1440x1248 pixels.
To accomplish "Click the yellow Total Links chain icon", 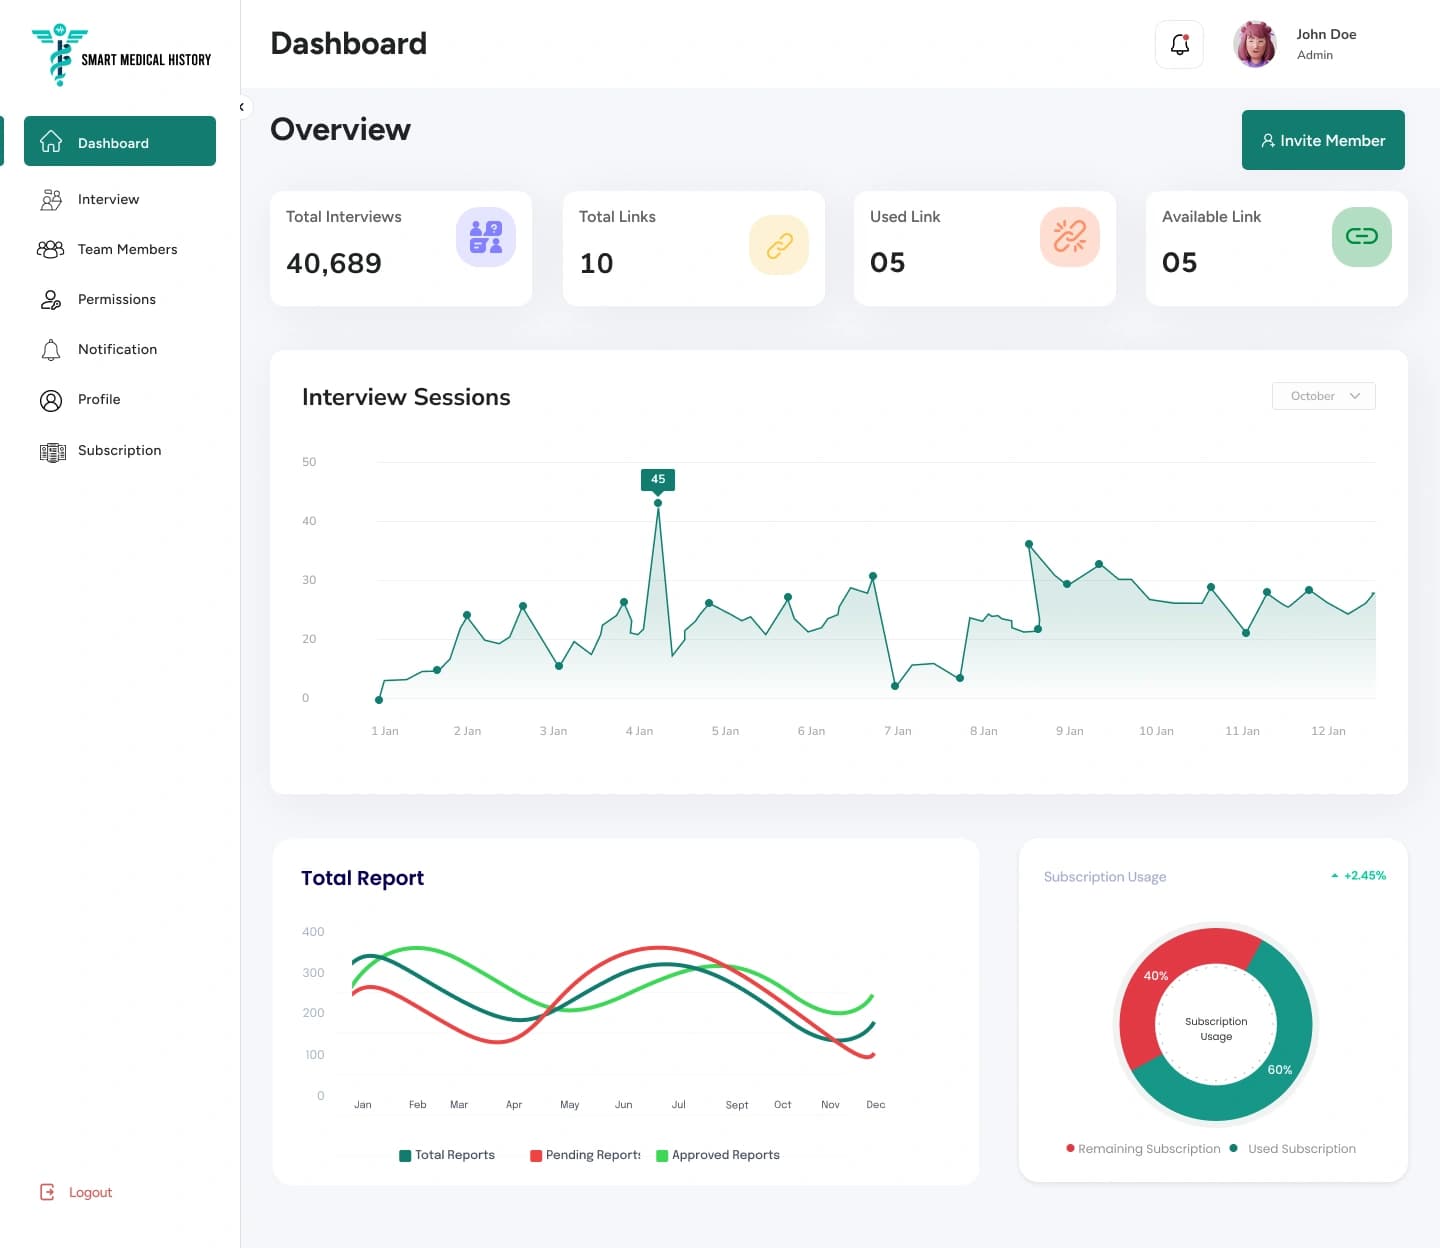I will click(779, 245).
